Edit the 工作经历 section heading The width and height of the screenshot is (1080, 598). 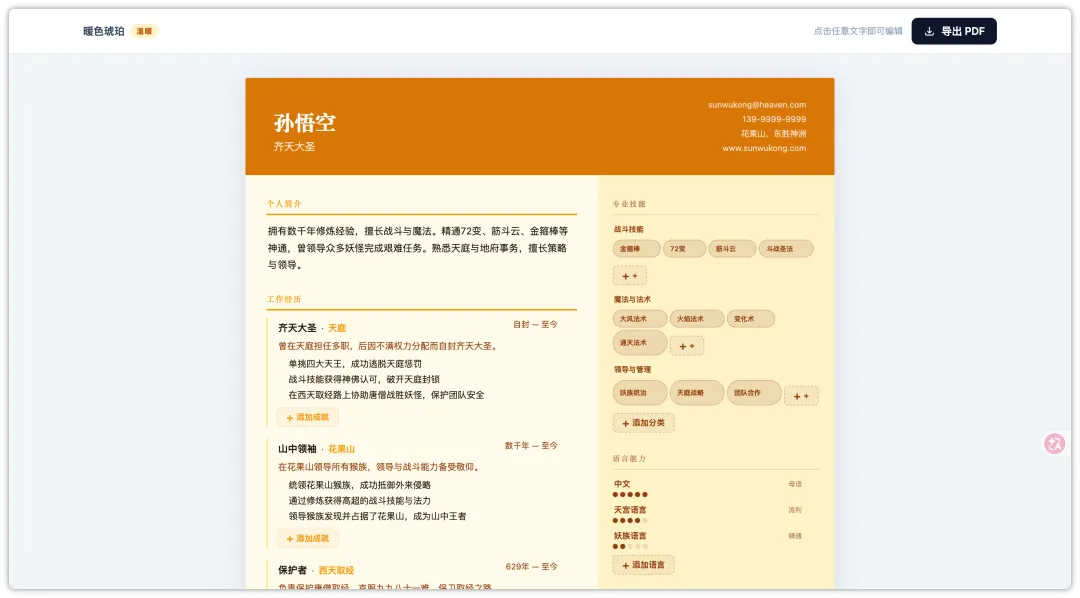point(284,299)
